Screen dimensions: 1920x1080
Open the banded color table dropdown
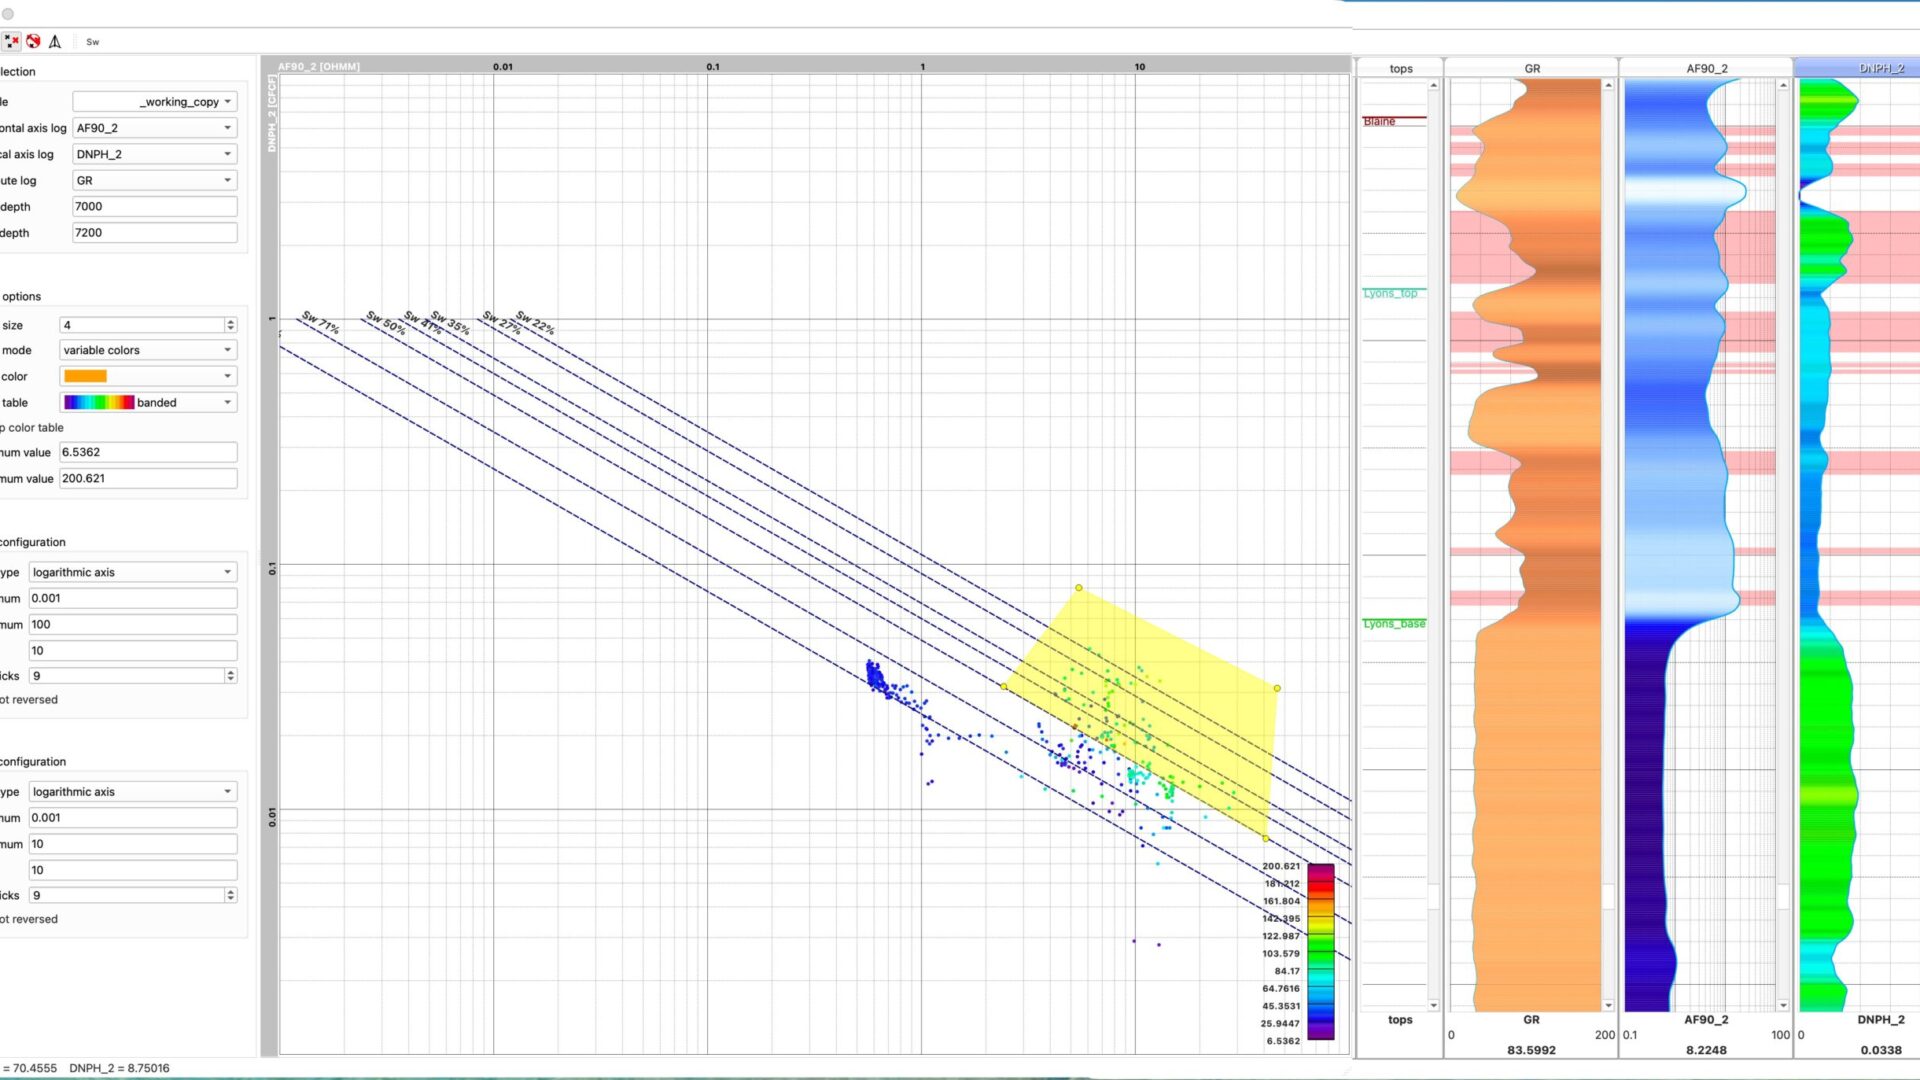147,402
